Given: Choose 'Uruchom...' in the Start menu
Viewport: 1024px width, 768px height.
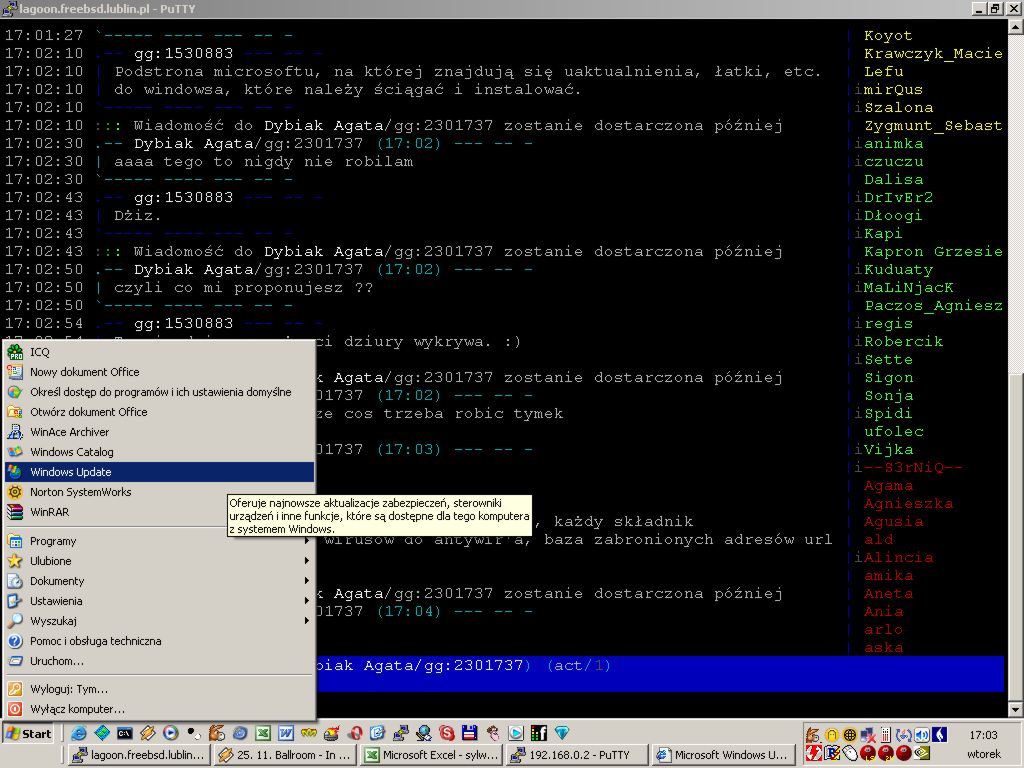Looking at the screenshot, I should coord(159,661).
